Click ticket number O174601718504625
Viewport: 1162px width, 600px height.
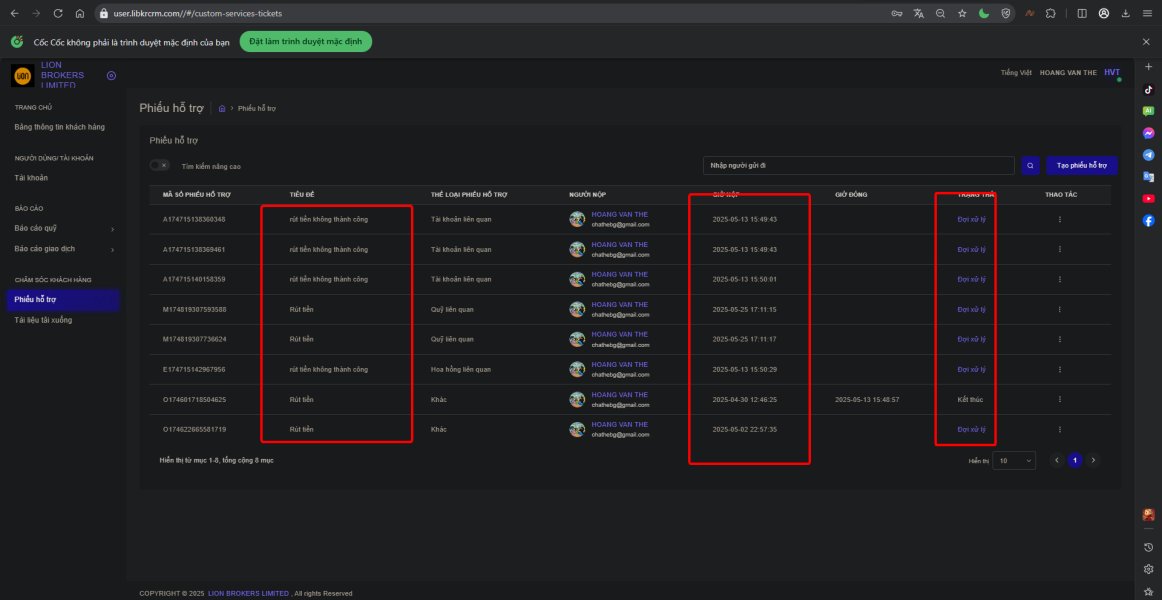click(194, 399)
